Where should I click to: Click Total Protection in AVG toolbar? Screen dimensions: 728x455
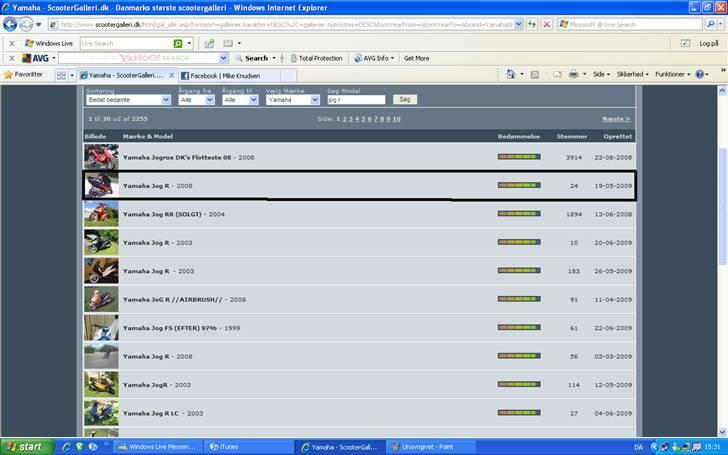[x=317, y=58]
